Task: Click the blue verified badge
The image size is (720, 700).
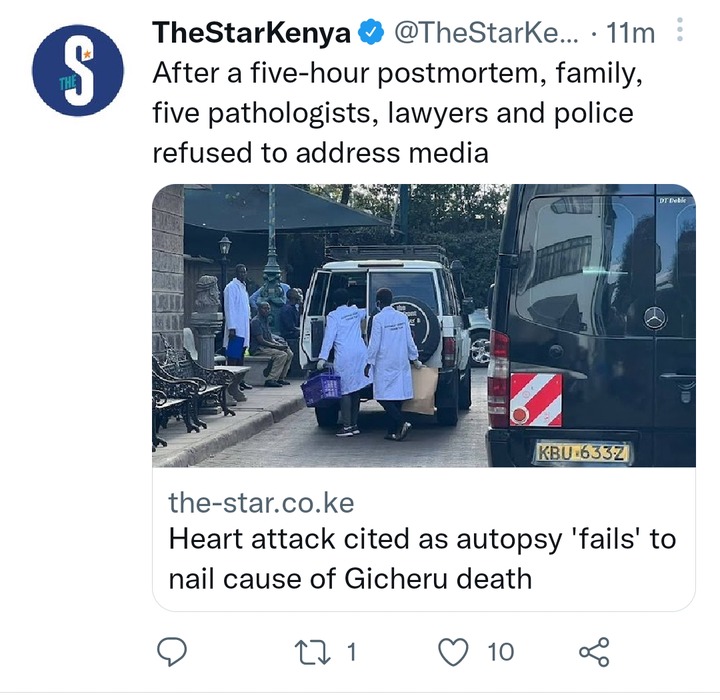Action: (x=371, y=33)
